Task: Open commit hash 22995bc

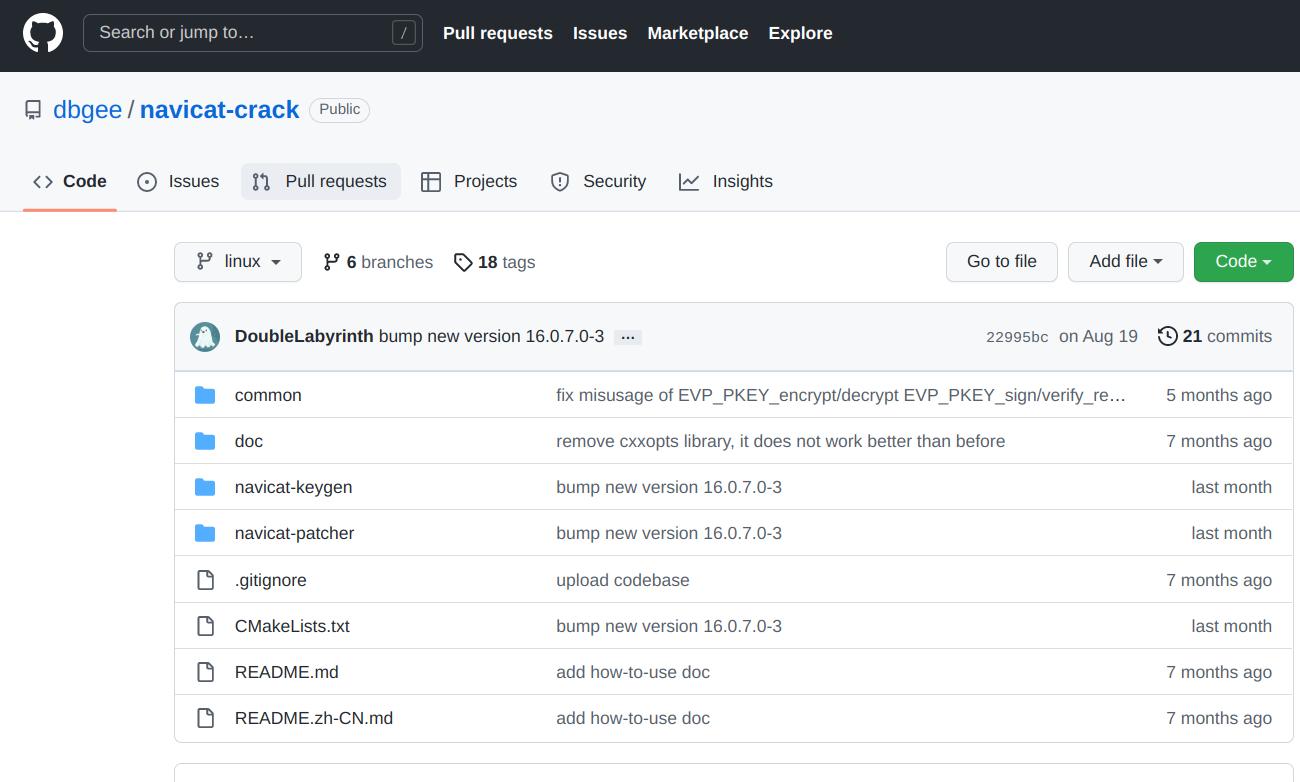Action: point(1017,337)
